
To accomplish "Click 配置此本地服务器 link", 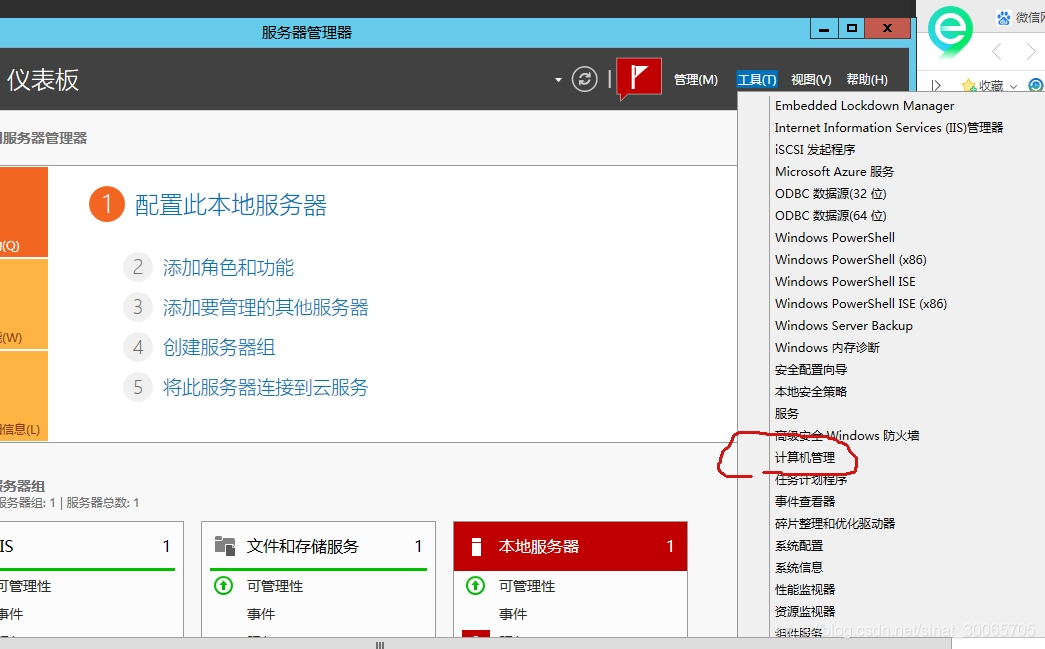I will [x=231, y=205].
